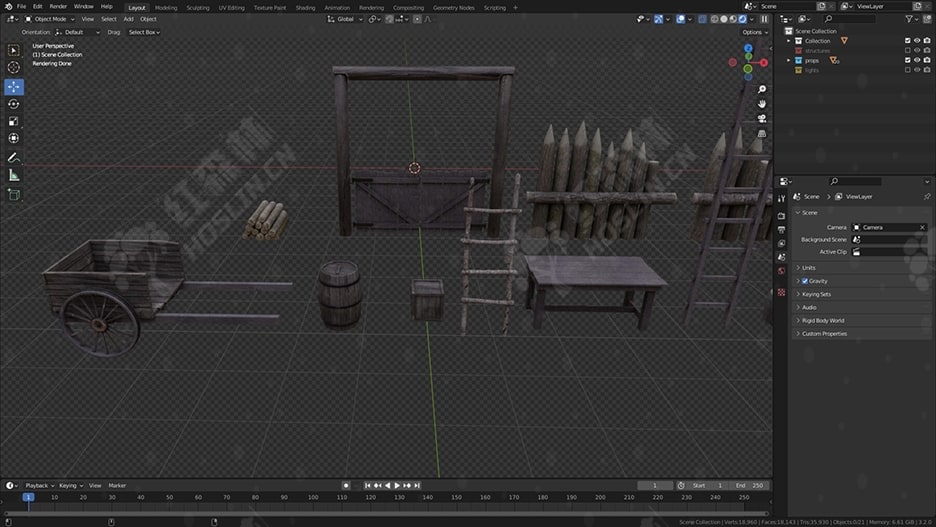This screenshot has height=527, width=936.
Task: Open the Scene properties tab
Action: coord(781,257)
